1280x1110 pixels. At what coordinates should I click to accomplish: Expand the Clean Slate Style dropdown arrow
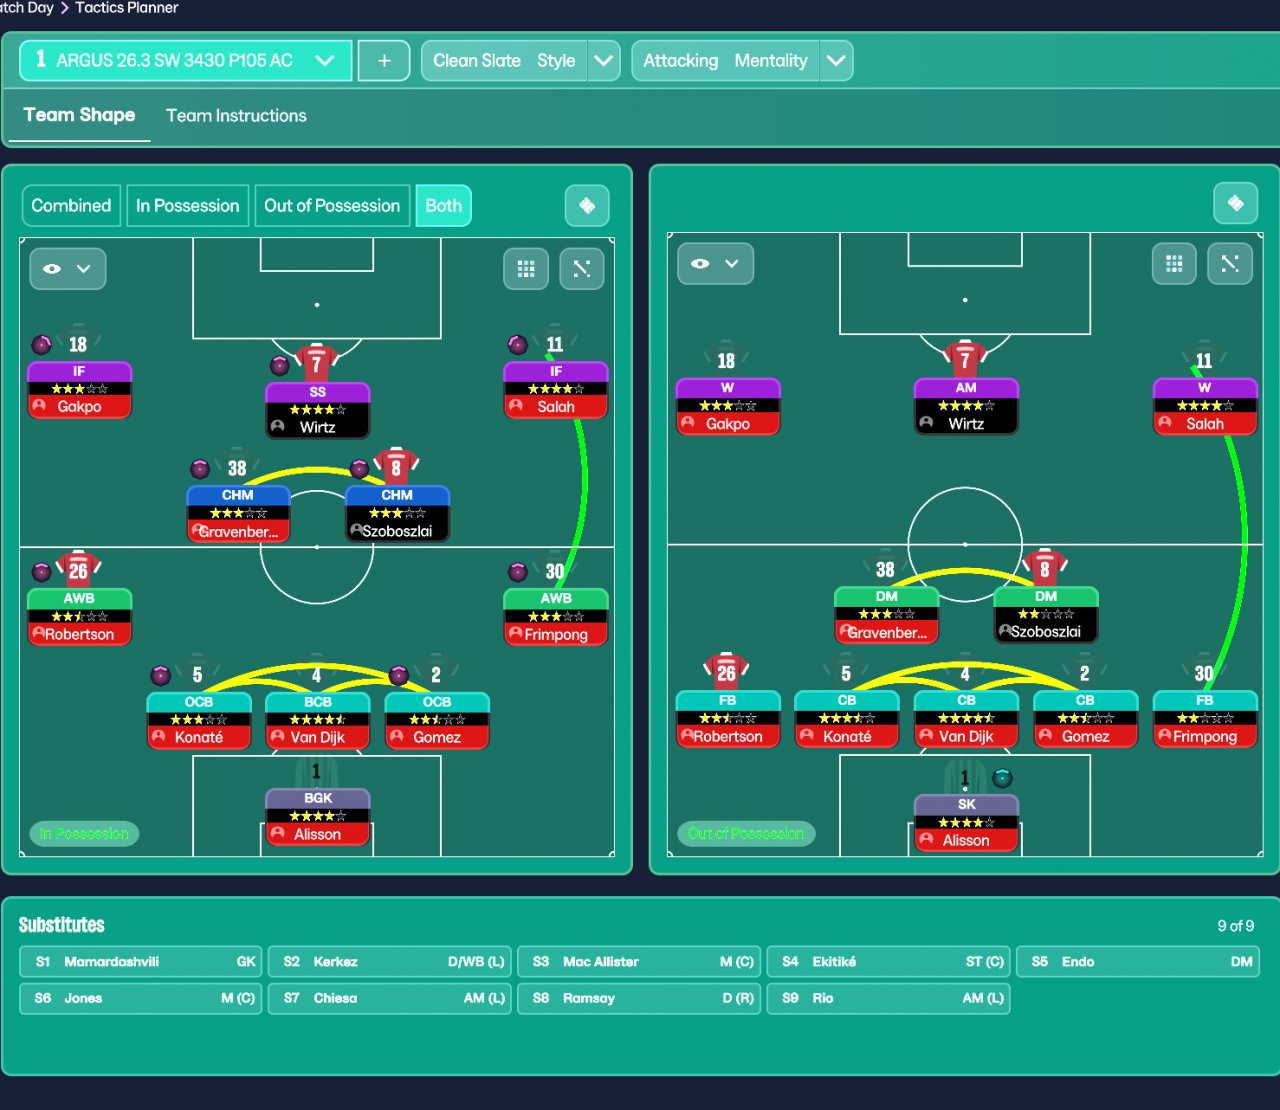604,60
